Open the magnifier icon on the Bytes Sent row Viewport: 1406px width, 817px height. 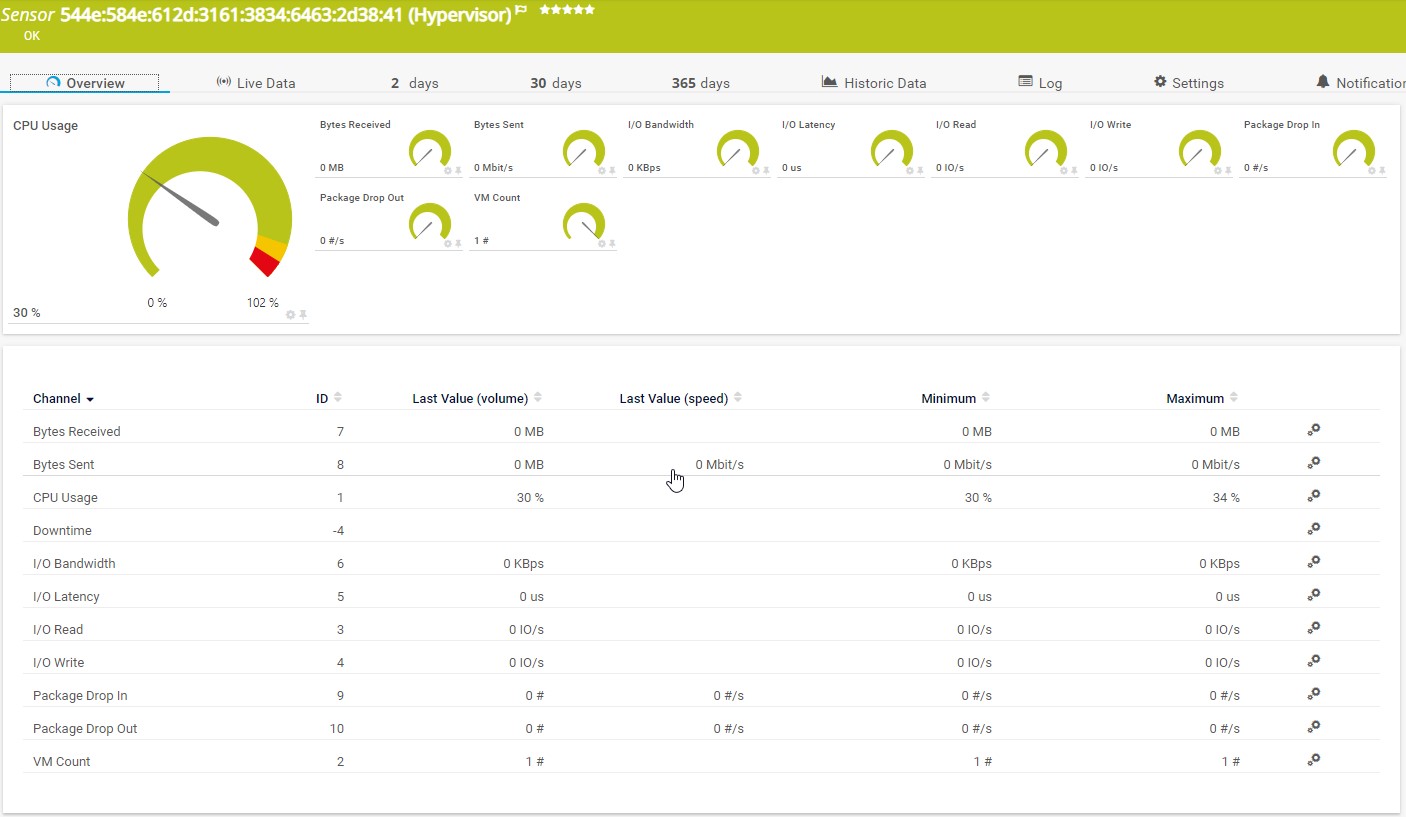click(1313, 462)
